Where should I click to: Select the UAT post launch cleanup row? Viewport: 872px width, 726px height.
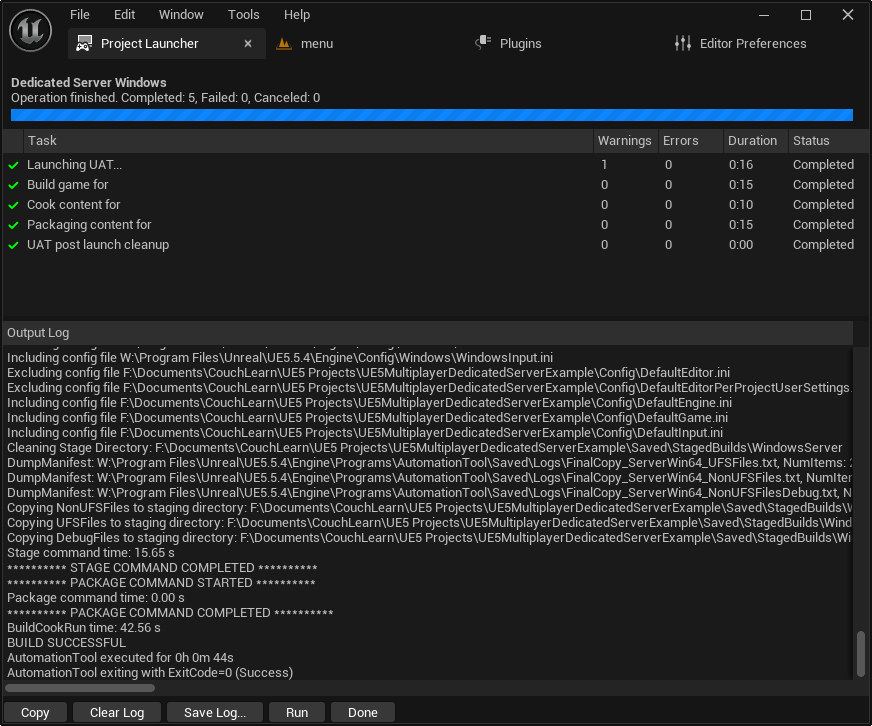pos(435,245)
